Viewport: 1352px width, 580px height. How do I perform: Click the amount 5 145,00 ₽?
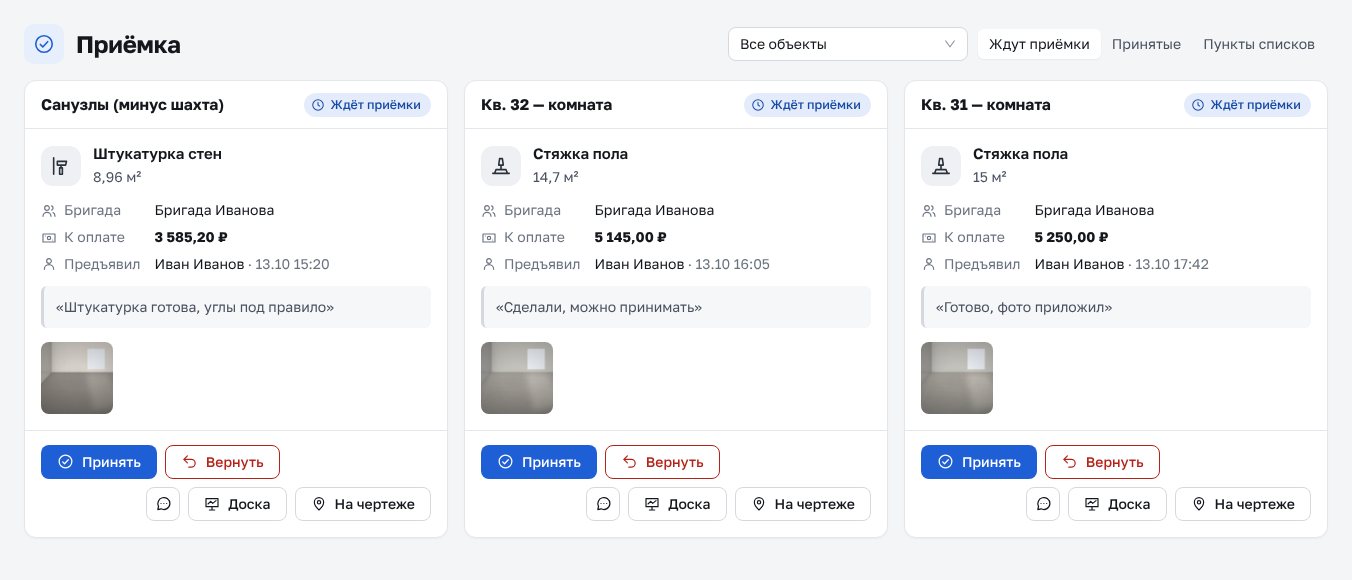click(x=631, y=238)
